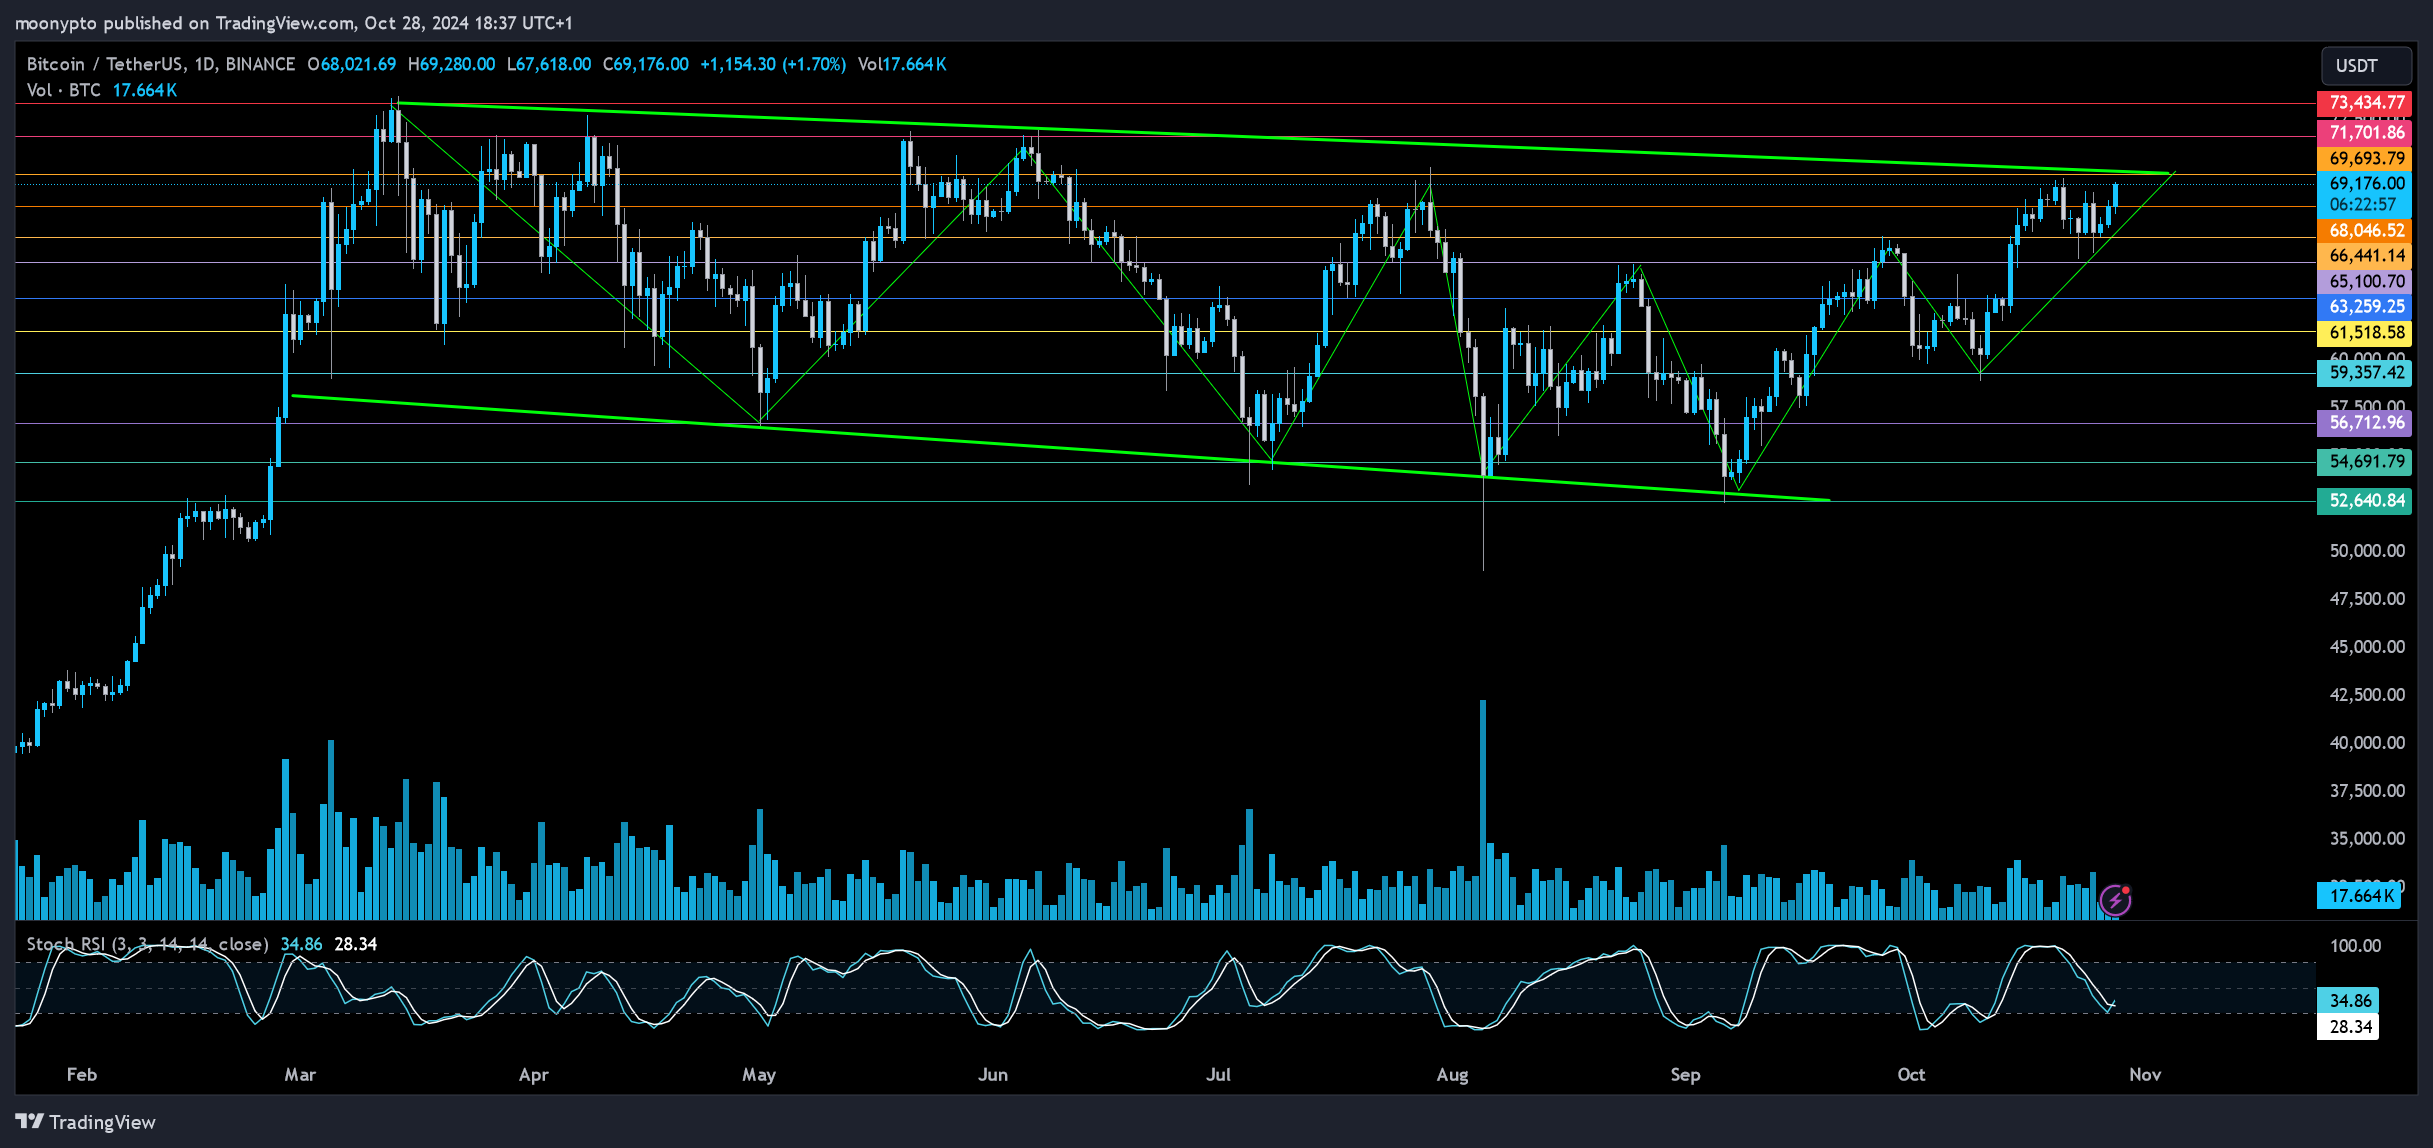The width and height of the screenshot is (2433, 1148).
Task: Click the Sep label on time axis
Action: (x=1685, y=1075)
